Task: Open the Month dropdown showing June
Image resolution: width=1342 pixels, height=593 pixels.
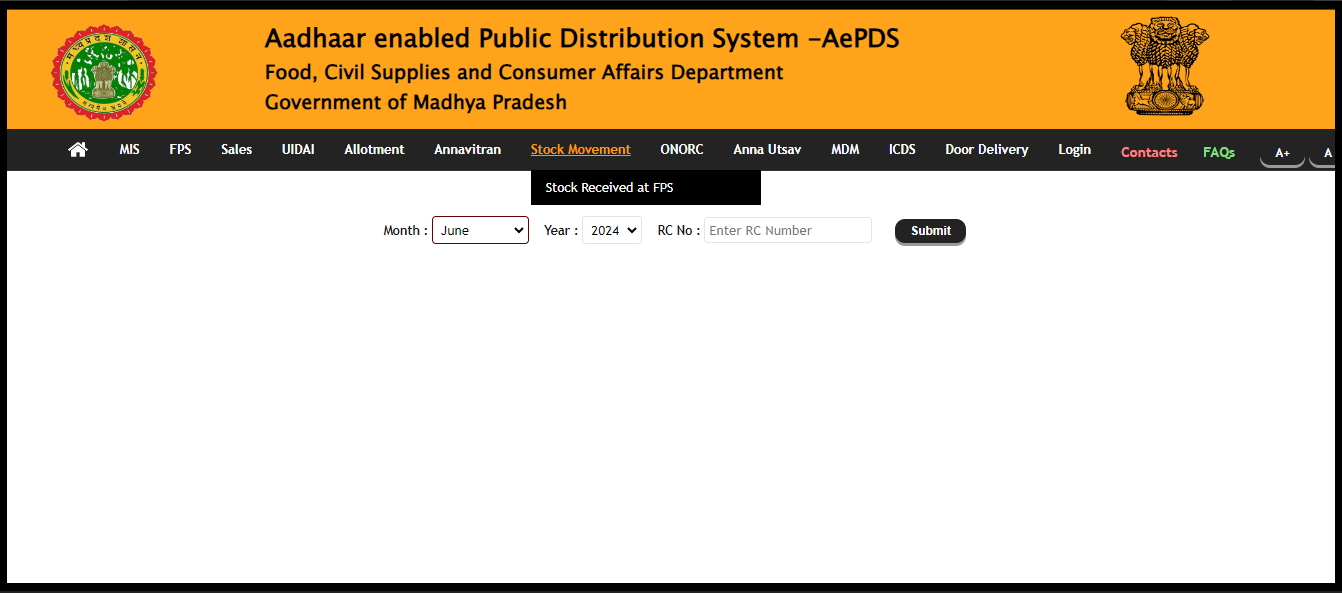Action: click(480, 230)
